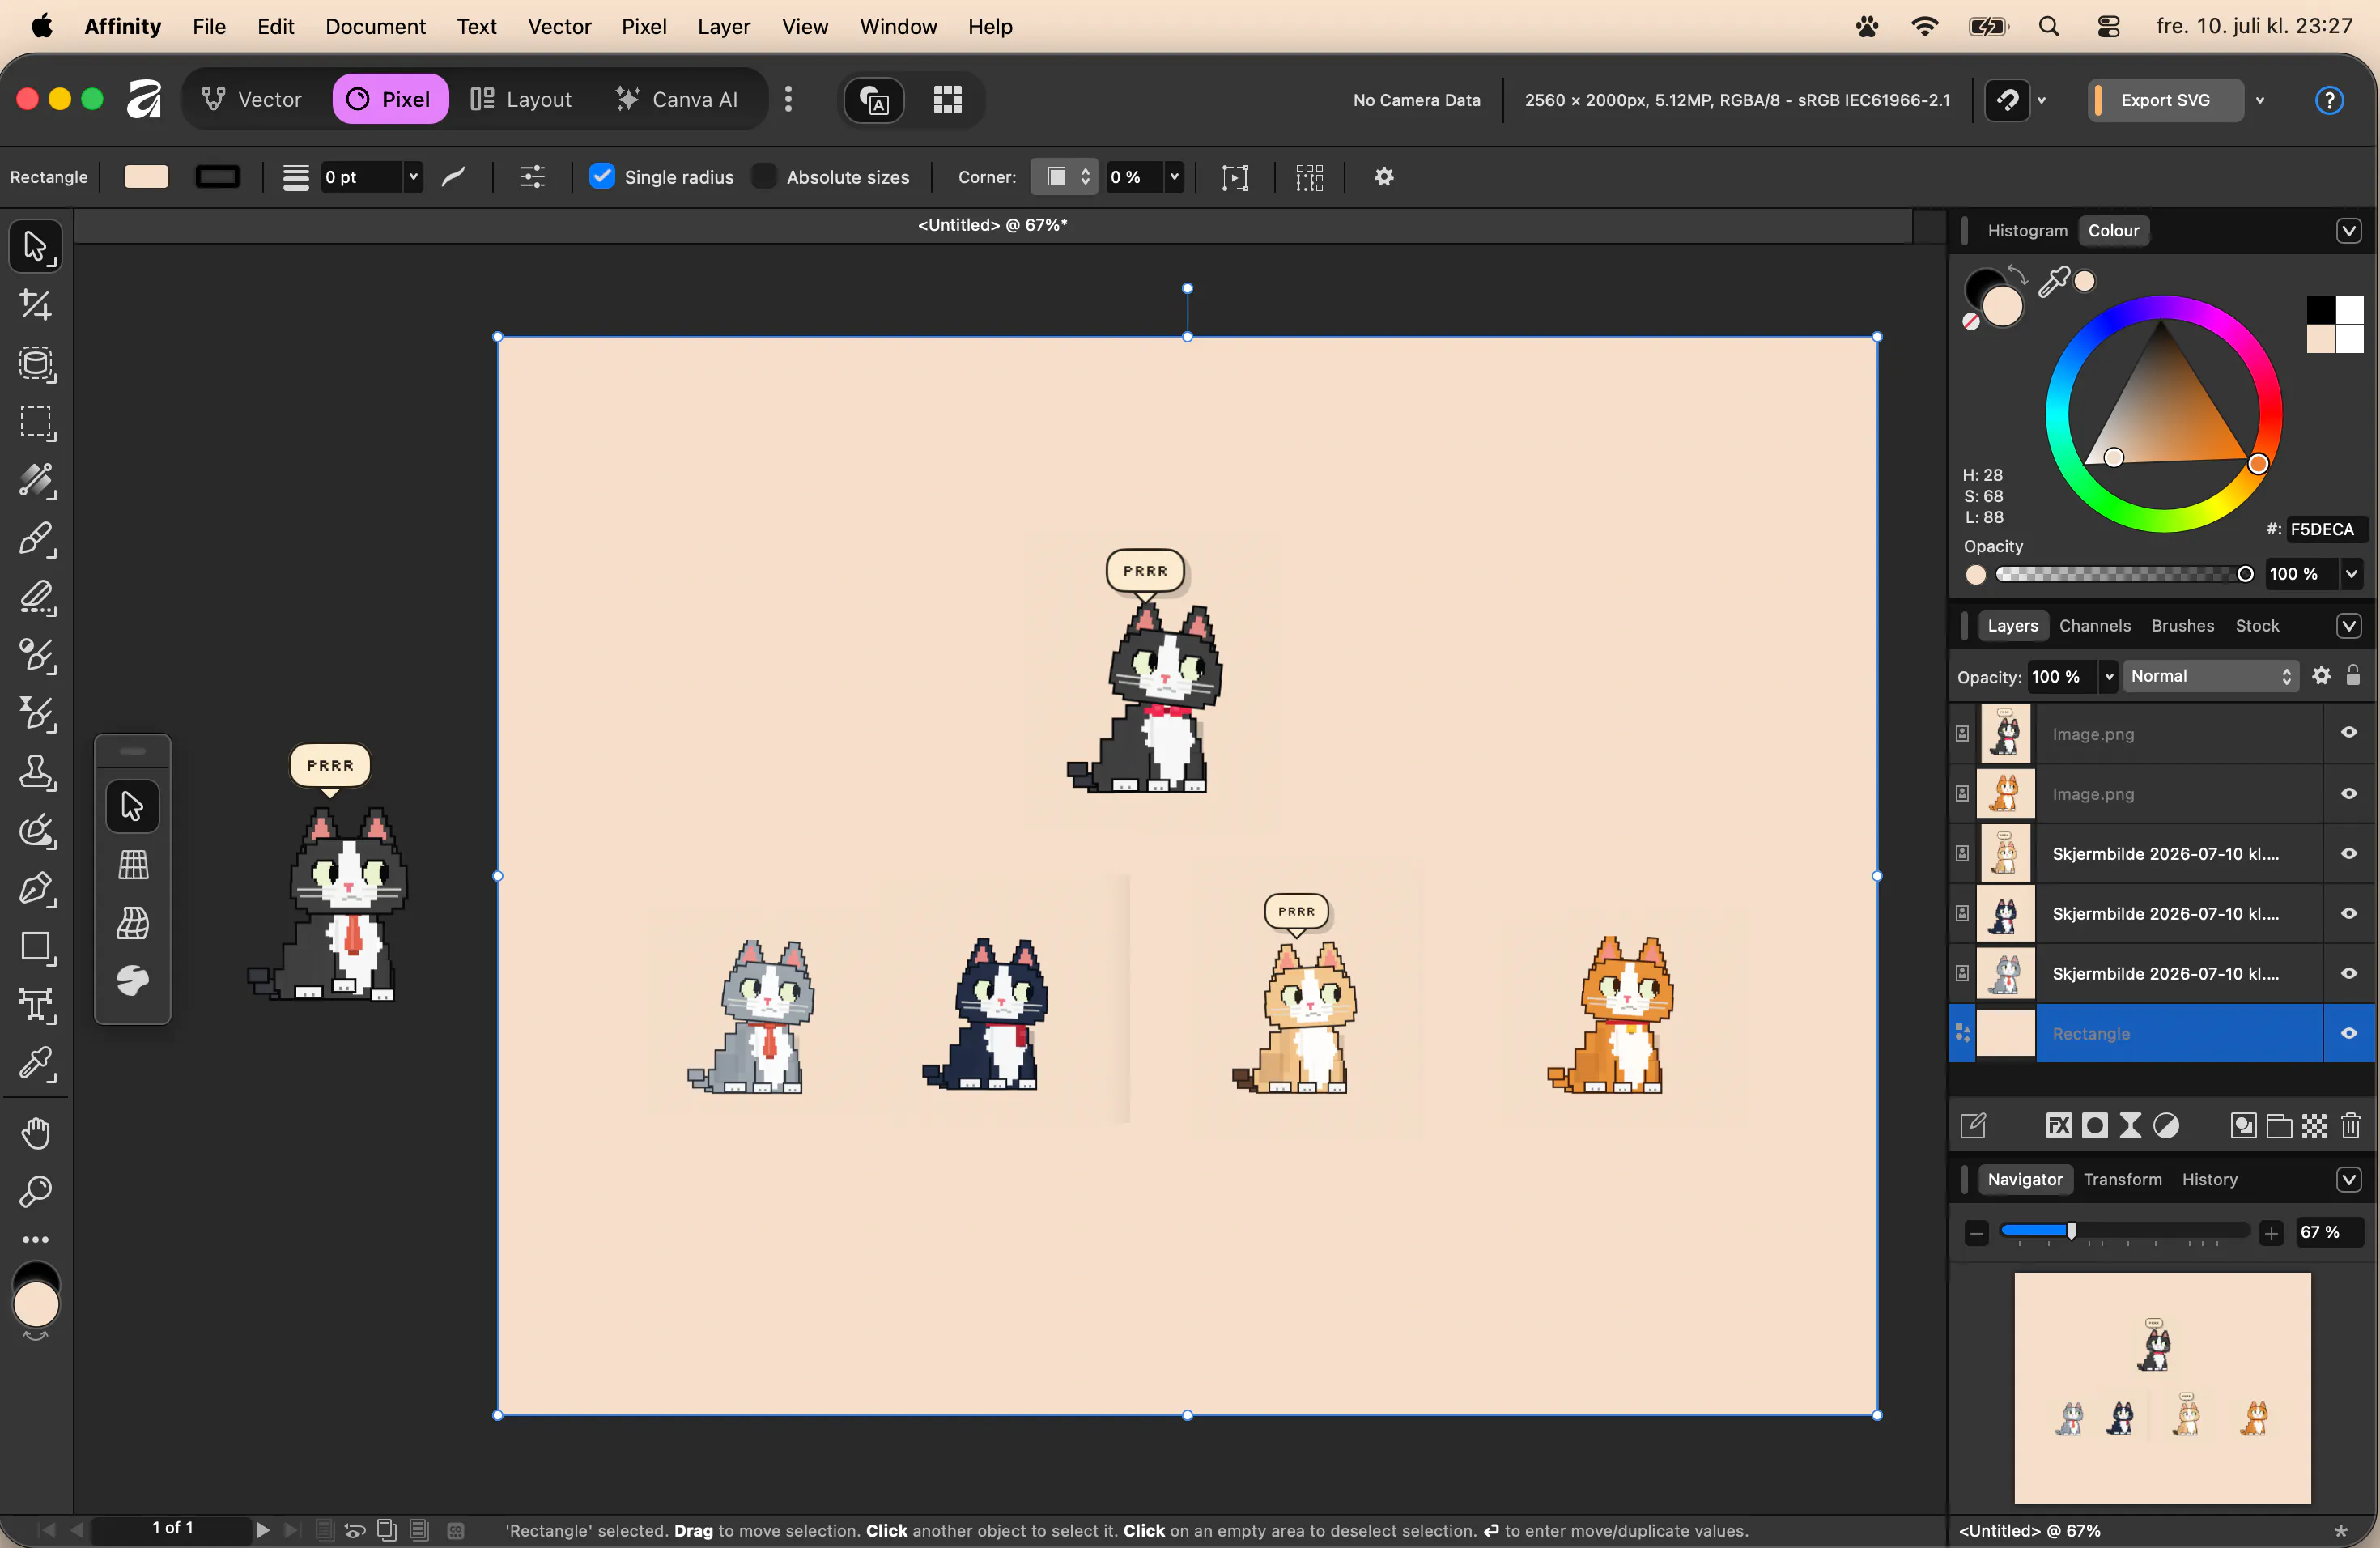Open the layer Opacity 100 % dropdown
Screen dimensions: 2380x1548
[2109, 677]
